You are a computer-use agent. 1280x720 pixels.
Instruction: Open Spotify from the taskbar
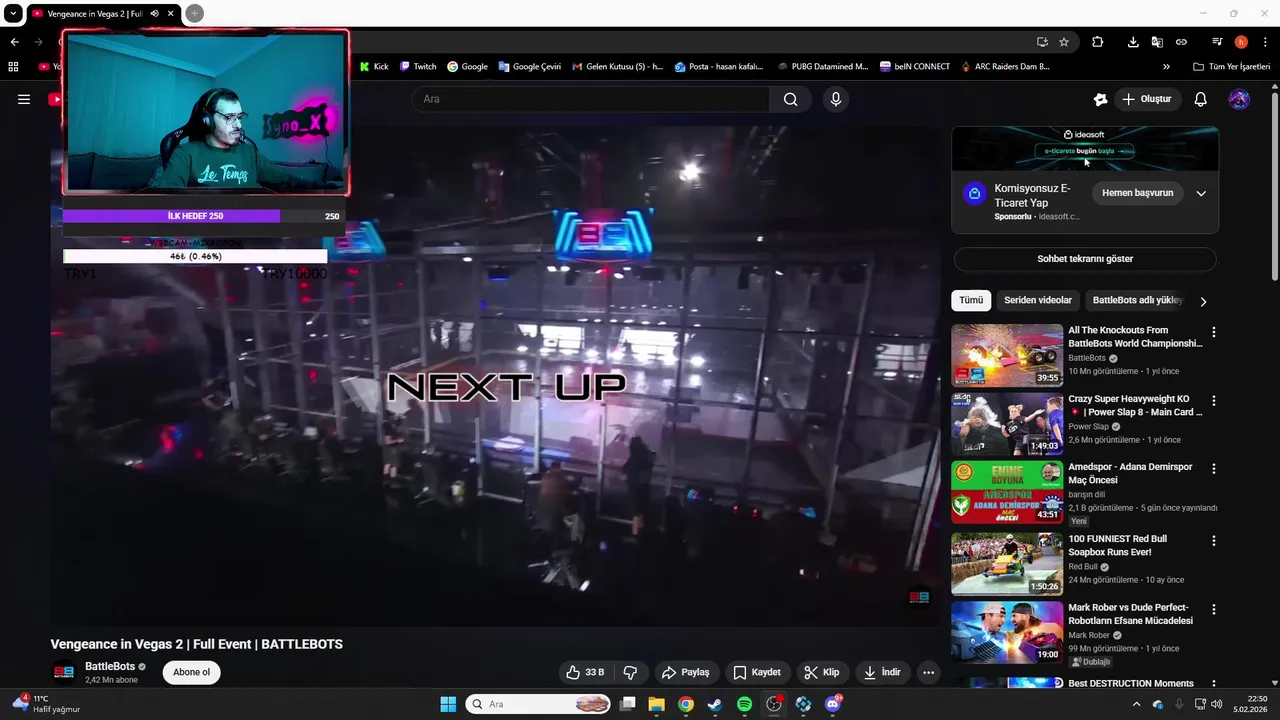(744, 704)
